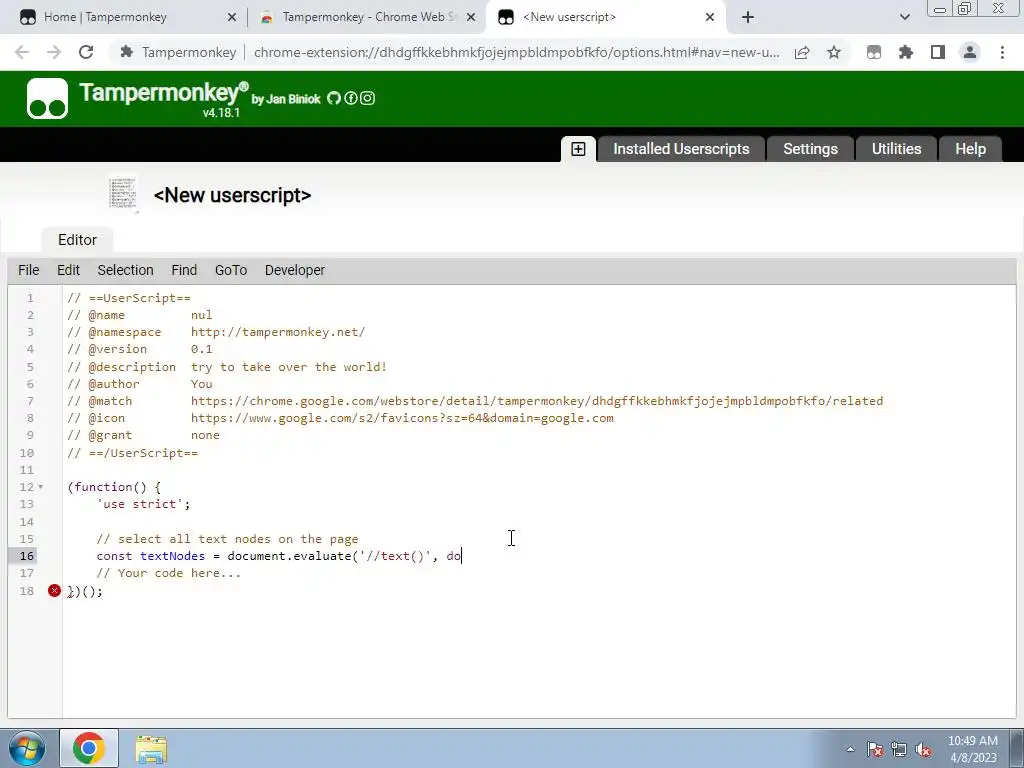Open the Developer menu
Screen dimensions: 1024x768
pos(295,270)
